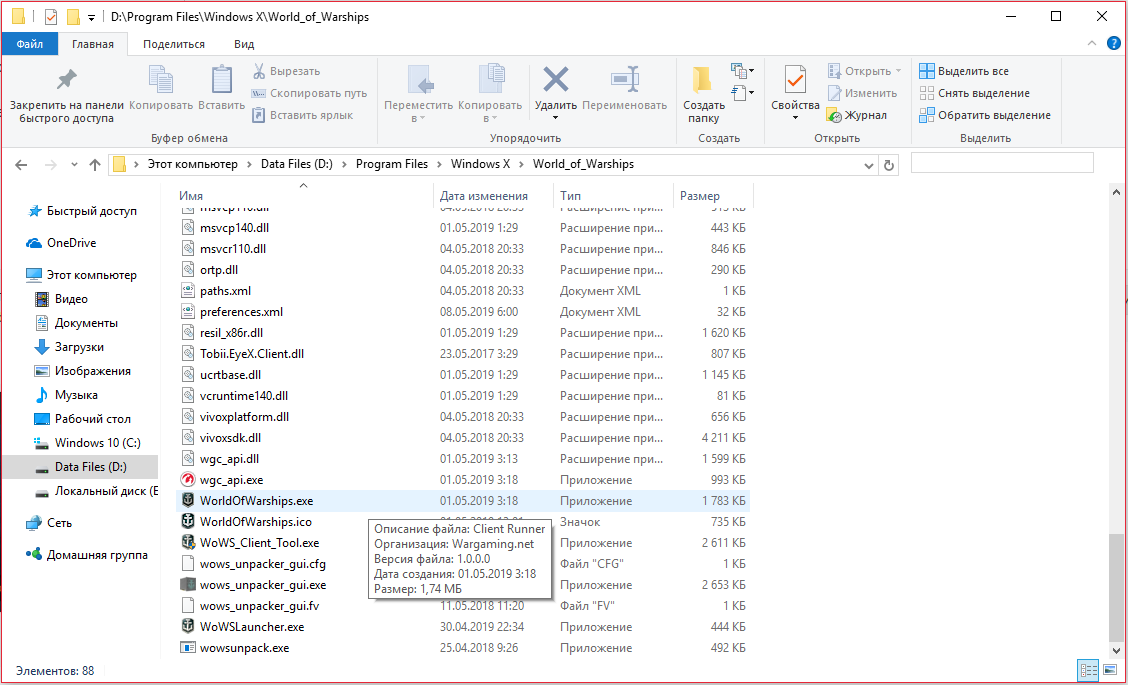
Task: Switch to the Home (Главная) ribbon tab
Action: click(93, 44)
